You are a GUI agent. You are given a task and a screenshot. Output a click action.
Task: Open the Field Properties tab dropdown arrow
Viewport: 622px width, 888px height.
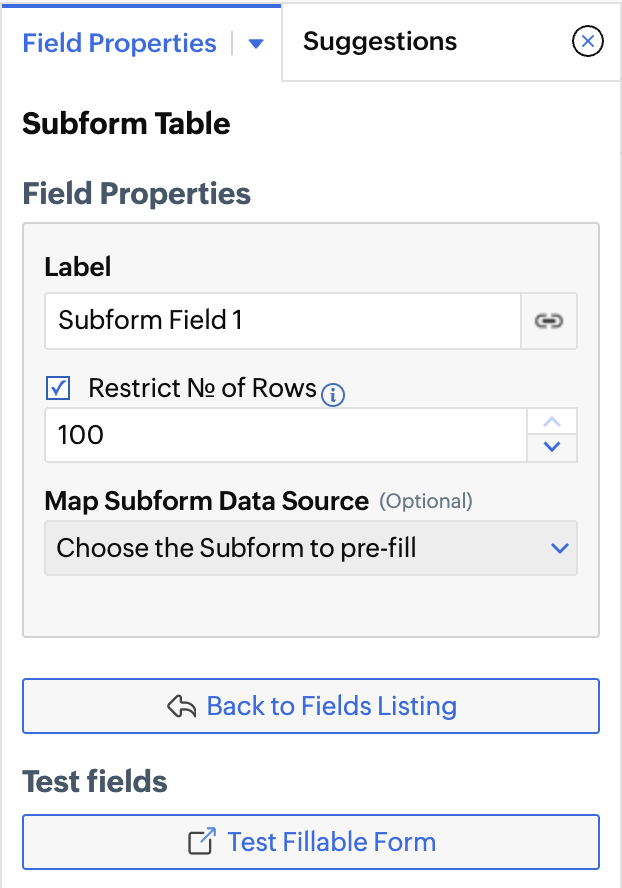(x=256, y=44)
